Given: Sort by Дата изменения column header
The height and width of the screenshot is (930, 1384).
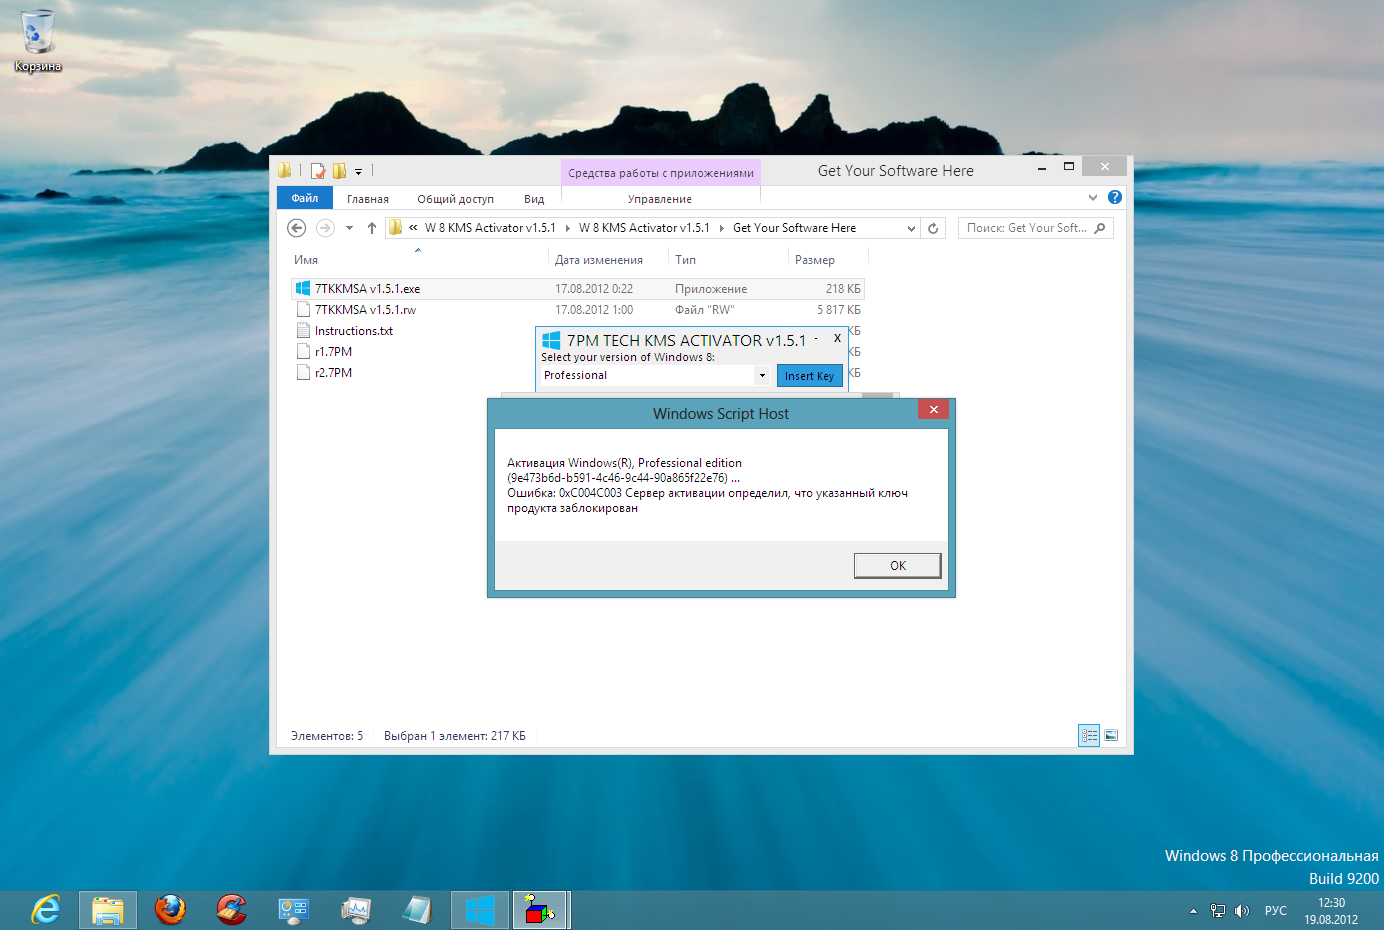Looking at the screenshot, I should tap(599, 260).
